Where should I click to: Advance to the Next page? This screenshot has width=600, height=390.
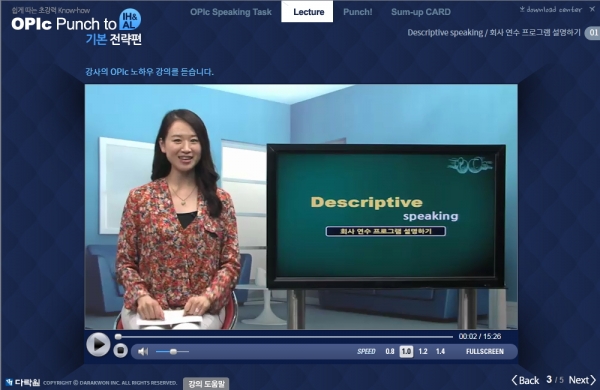[x=582, y=380]
